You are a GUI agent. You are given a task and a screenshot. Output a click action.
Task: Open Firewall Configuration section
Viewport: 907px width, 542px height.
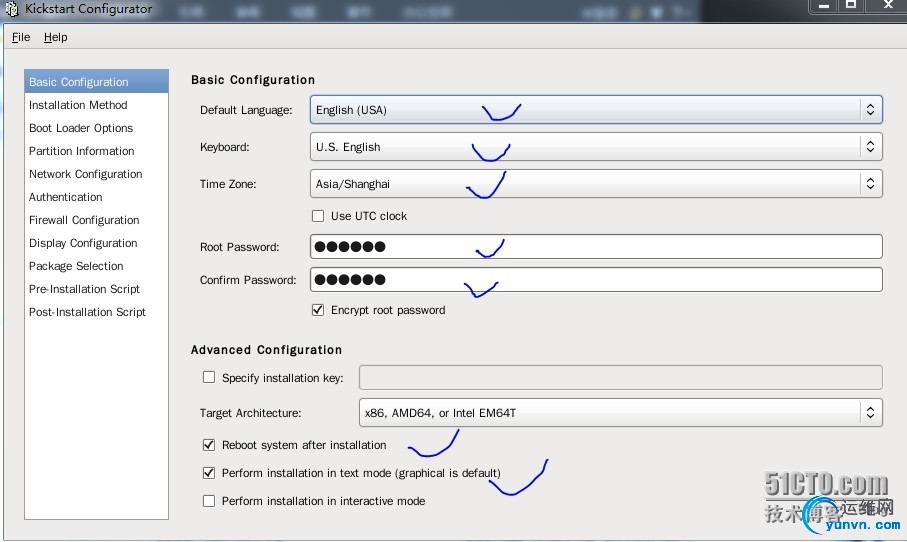pos(97,220)
